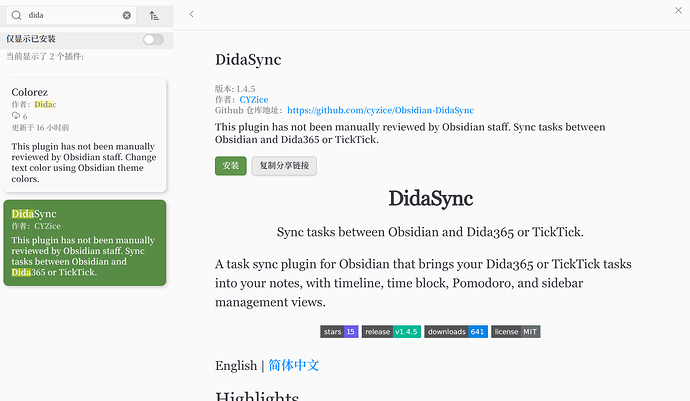Click the stars 15 badge
Image resolution: width=690 pixels, height=401 pixels.
tap(339, 331)
